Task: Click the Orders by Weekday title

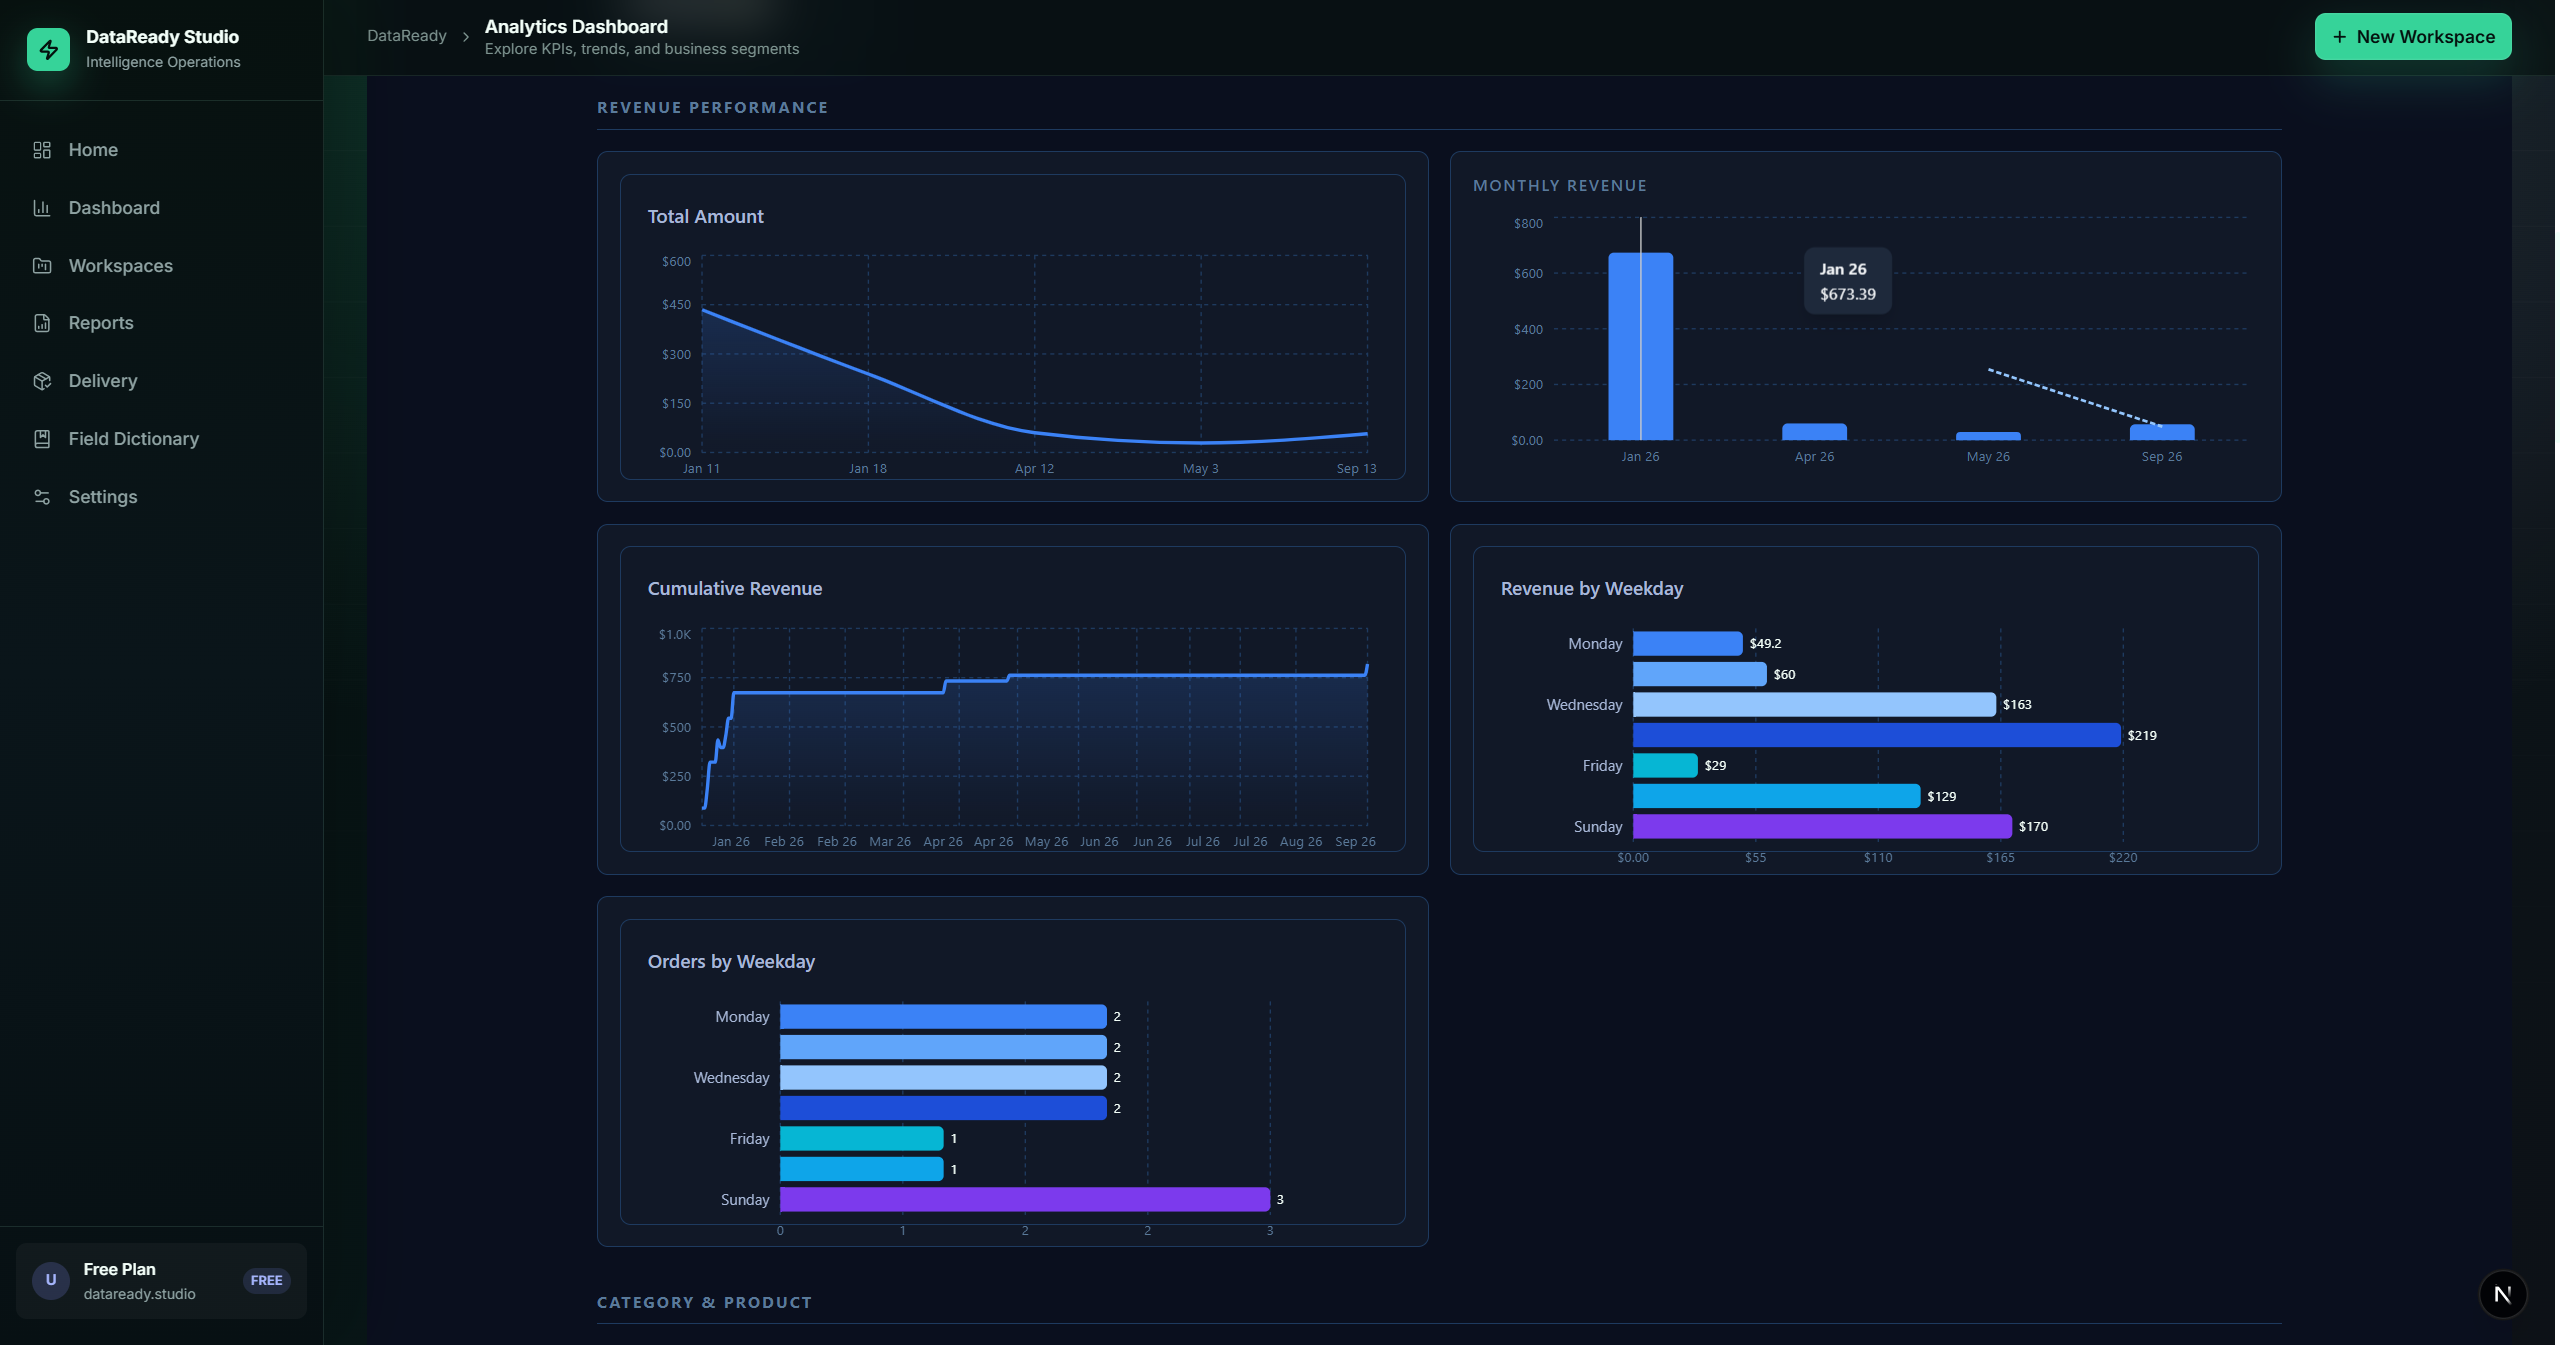Action: tap(731, 962)
